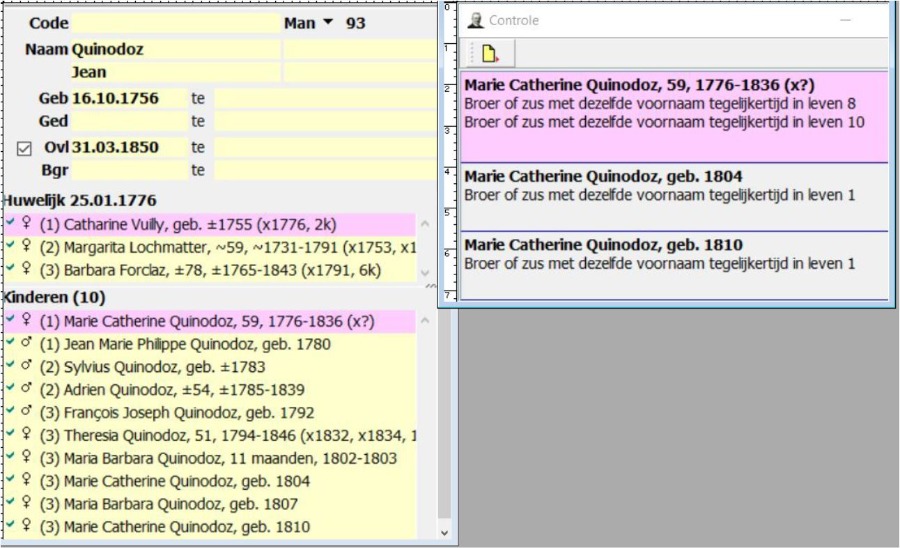Click the Geb date field 16.10.1756

click(x=128, y=98)
